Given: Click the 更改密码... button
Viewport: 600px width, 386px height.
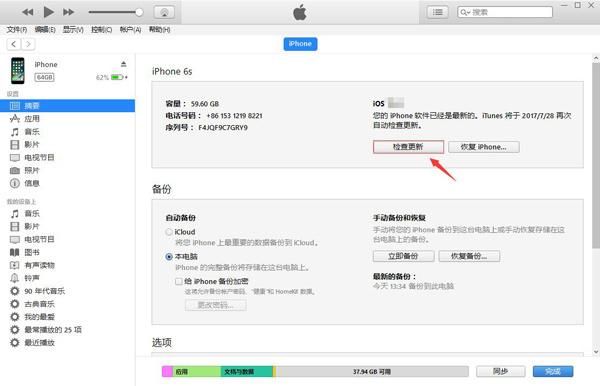Looking at the screenshot, I should [x=215, y=305].
